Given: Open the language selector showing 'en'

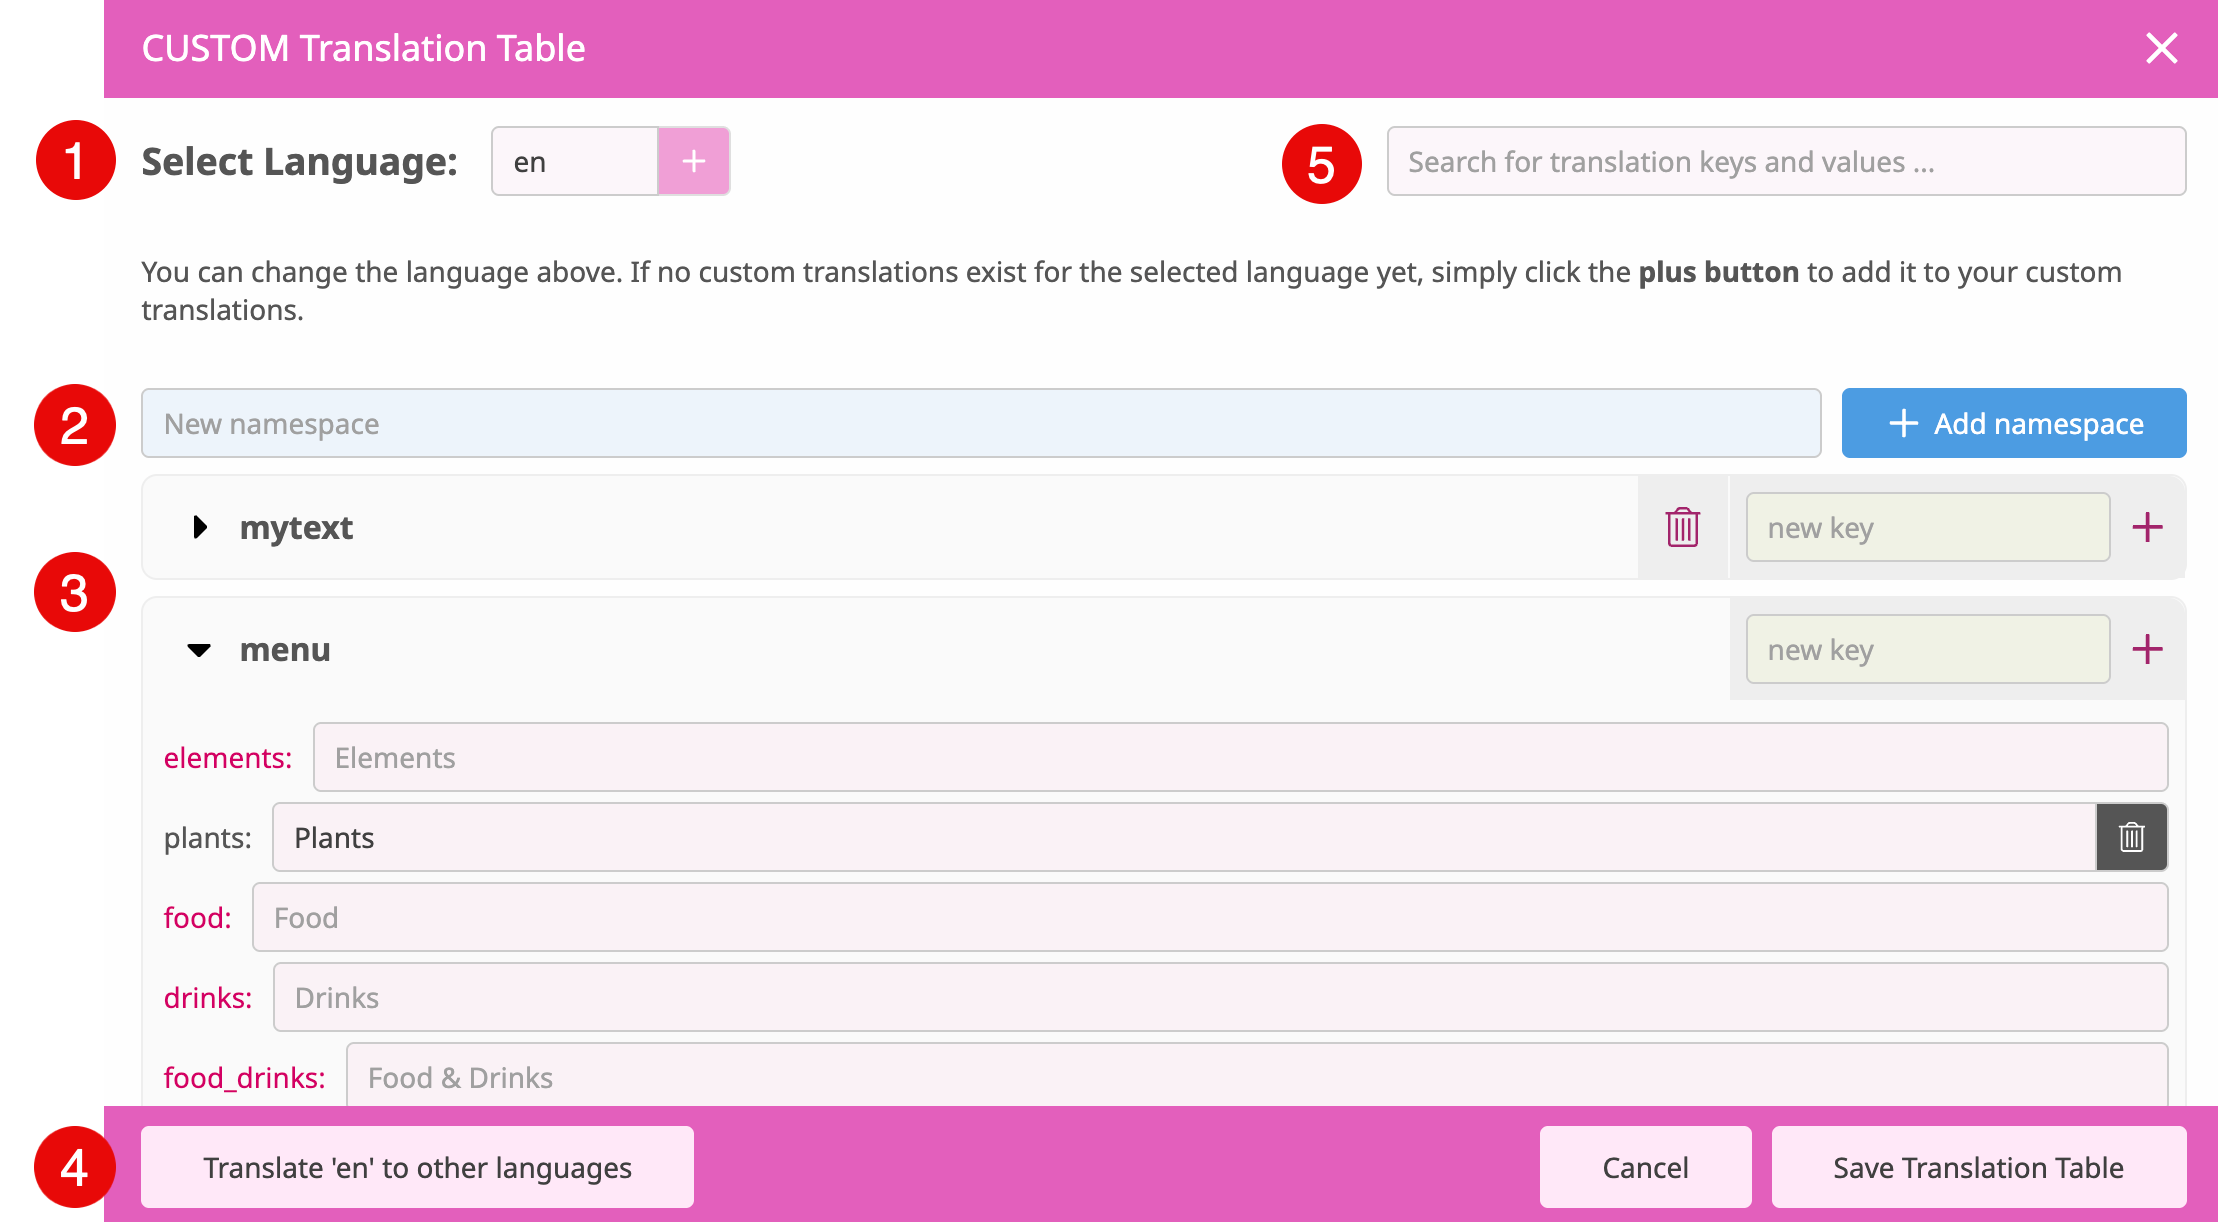Looking at the screenshot, I should 574,160.
